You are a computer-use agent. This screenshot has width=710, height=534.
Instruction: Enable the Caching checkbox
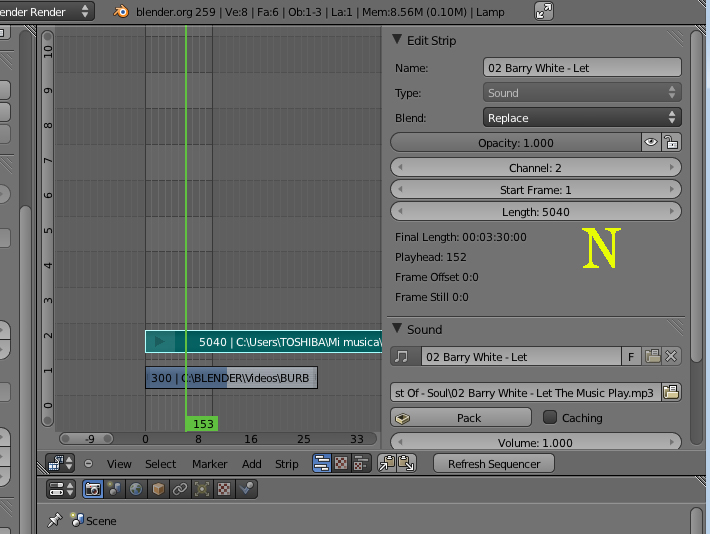[550, 417]
